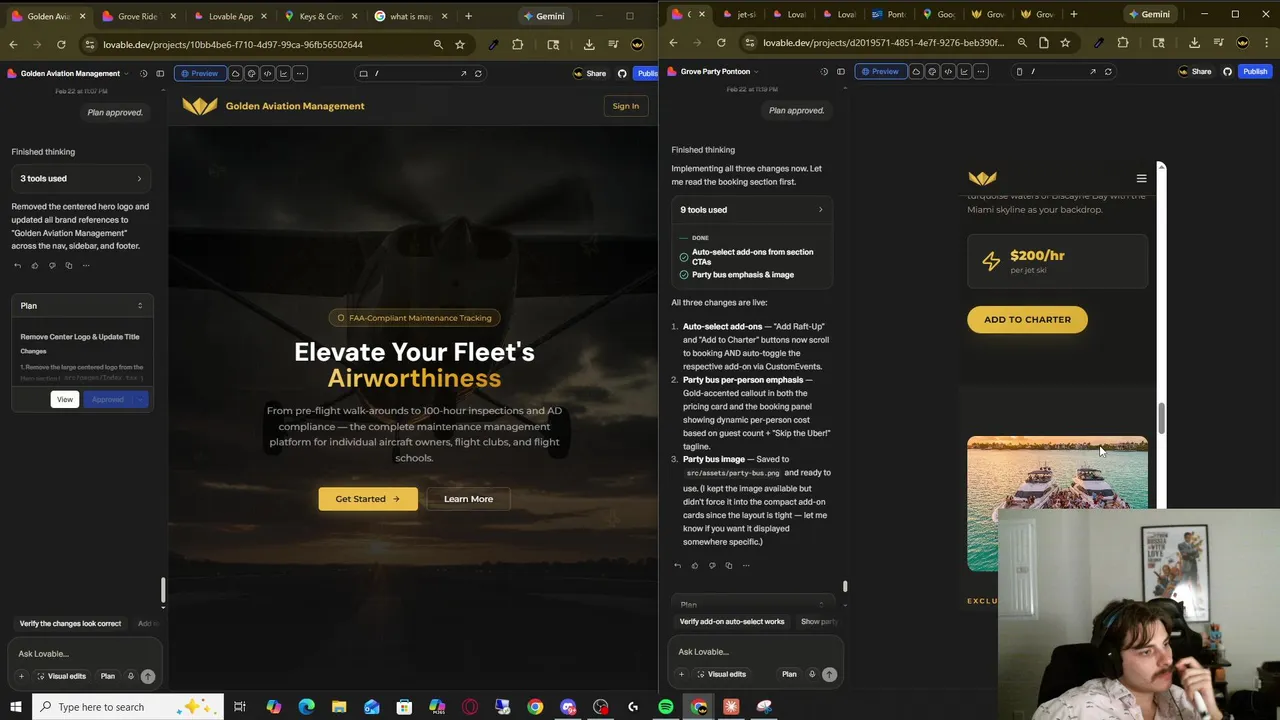Click Golden Aviation chat scrollbar
Viewport: 1280px width, 720px height.
click(x=163, y=590)
